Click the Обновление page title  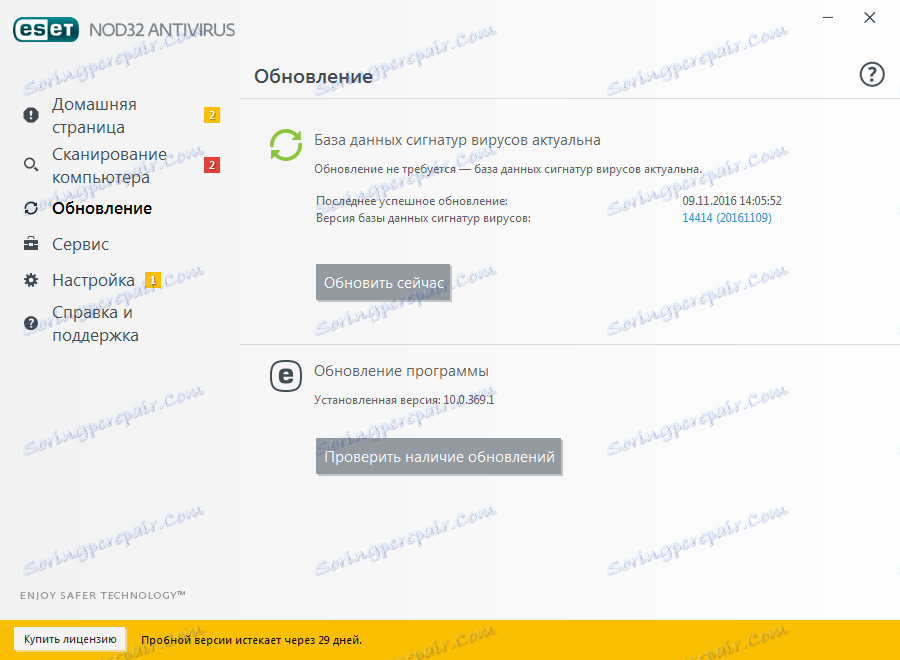313,76
